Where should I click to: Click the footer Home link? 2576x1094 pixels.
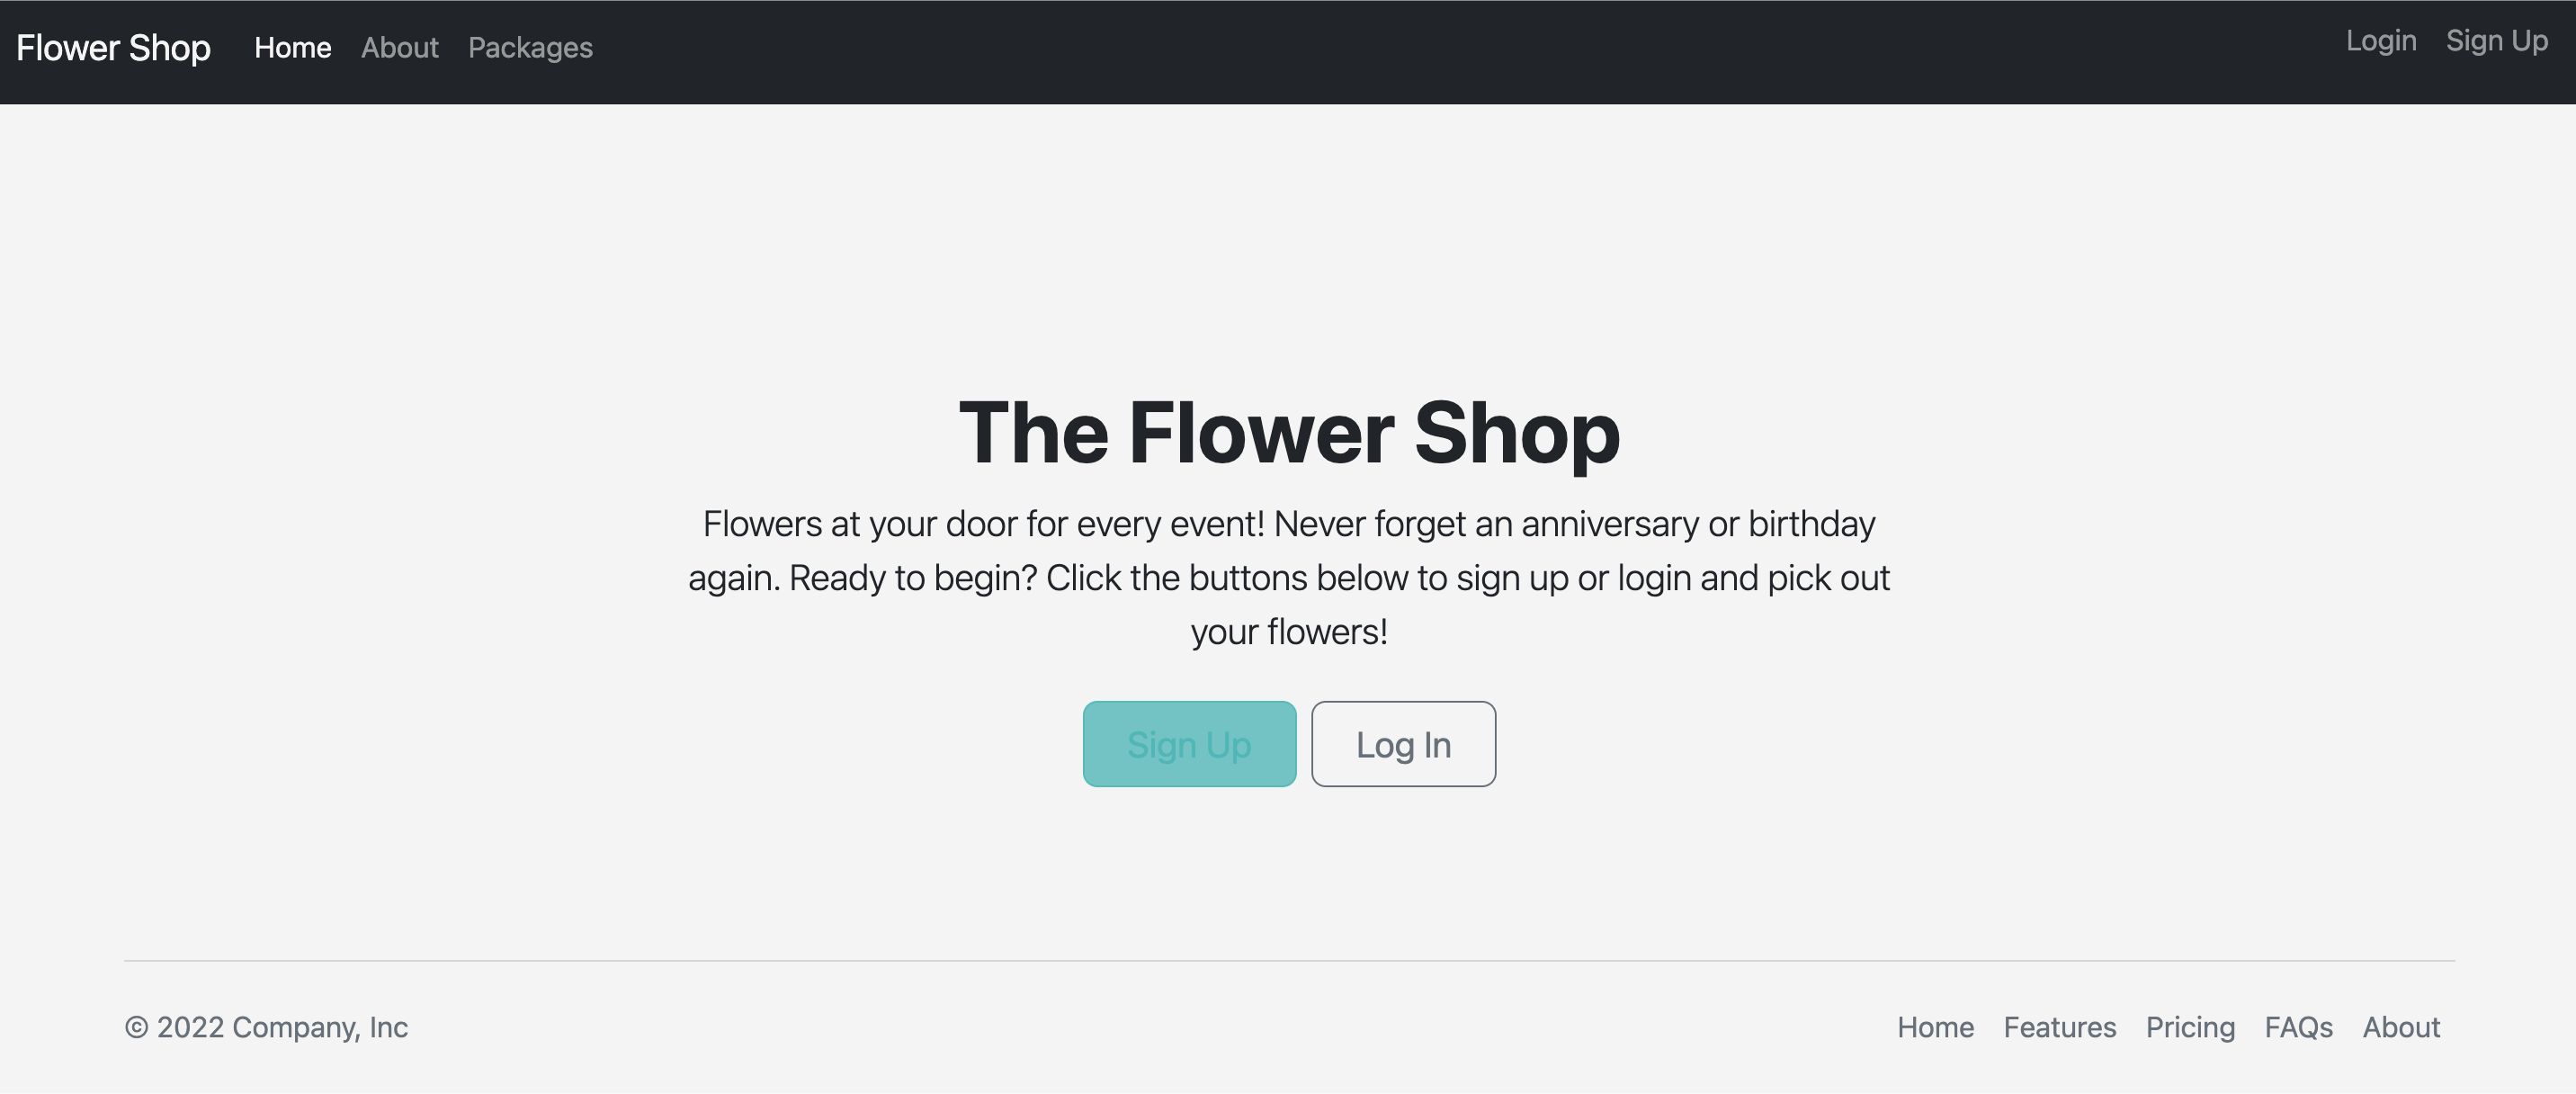1935,1027
